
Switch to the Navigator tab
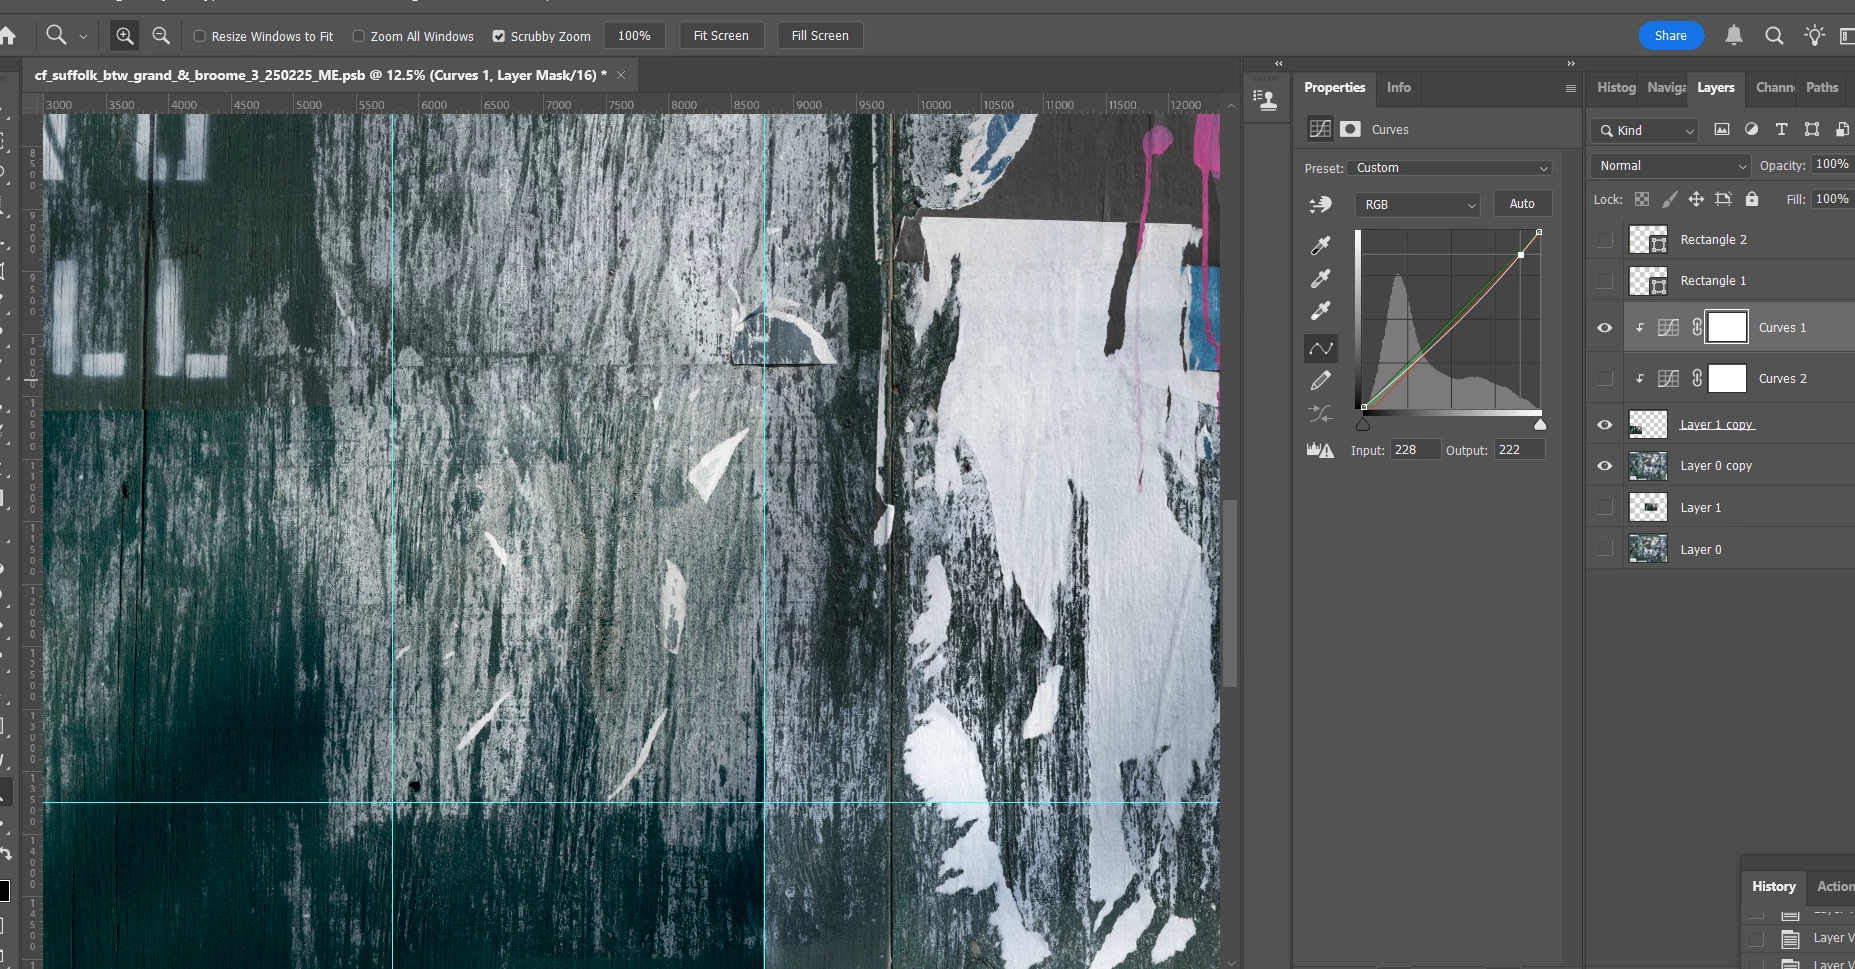pyautogui.click(x=1666, y=88)
